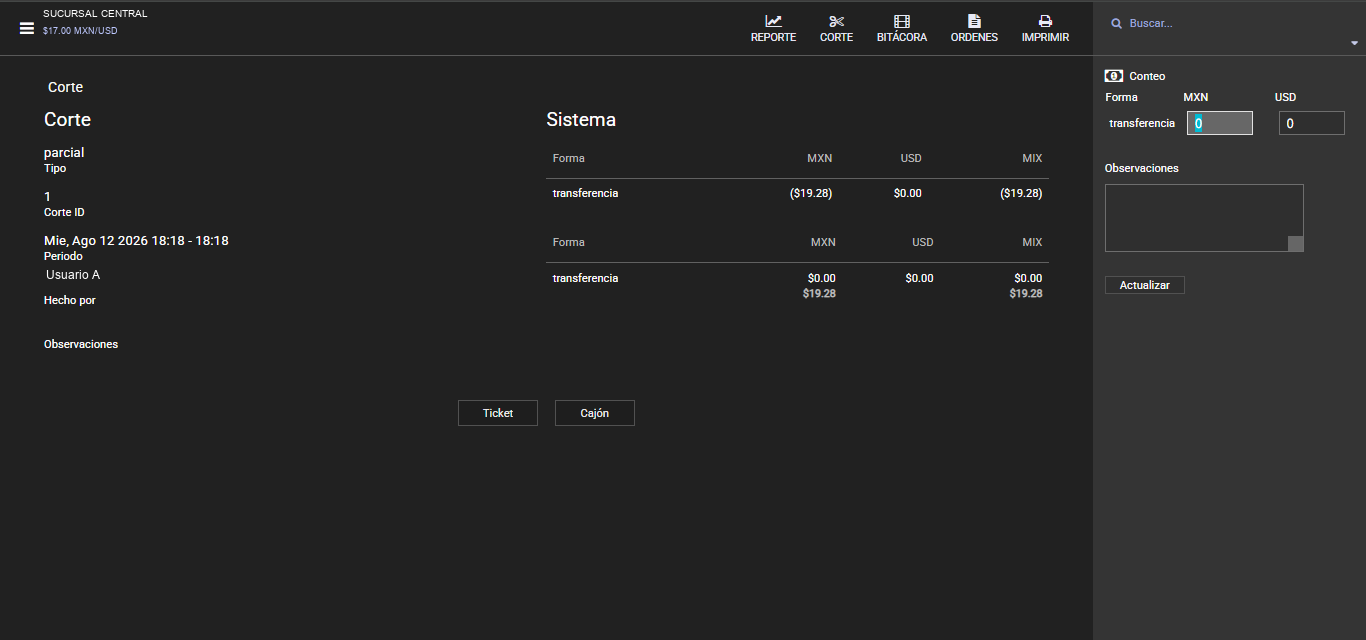Click the search magnifier icon
Viewport: 1366px width, 640px height.
click(x=1116, y=23)
